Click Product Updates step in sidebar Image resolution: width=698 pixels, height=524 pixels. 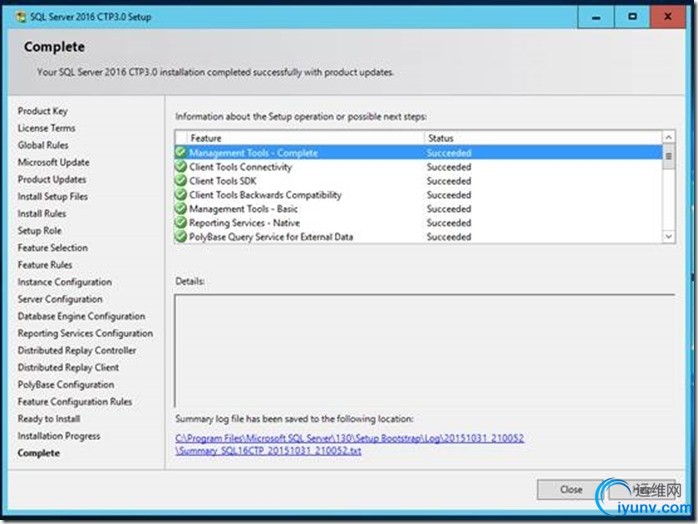tap(52, 179)
